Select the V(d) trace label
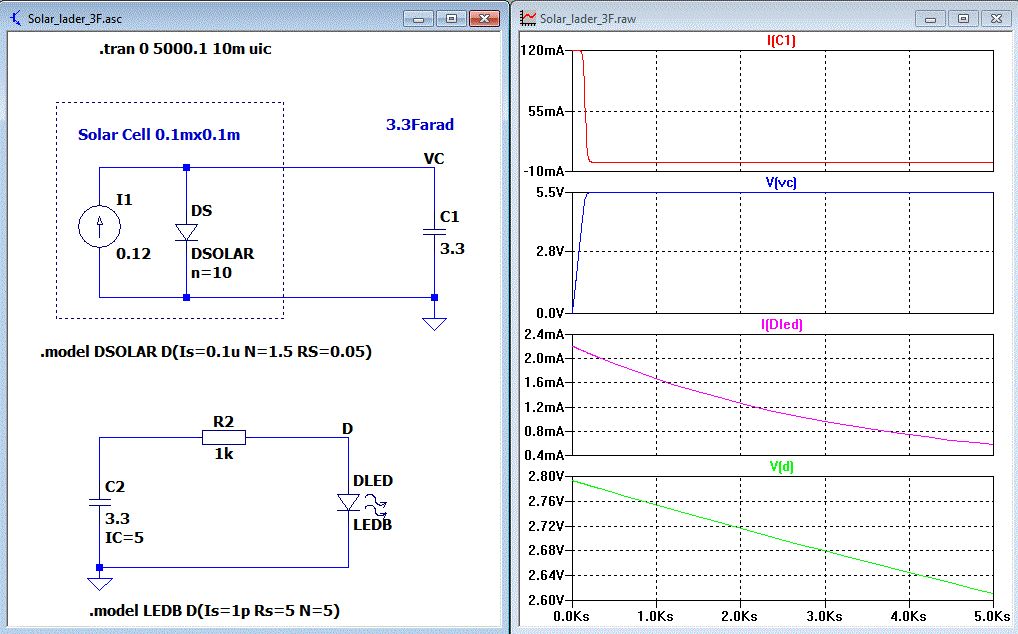This screenshot has height=634, width=1018. click(x=782, y=466)
